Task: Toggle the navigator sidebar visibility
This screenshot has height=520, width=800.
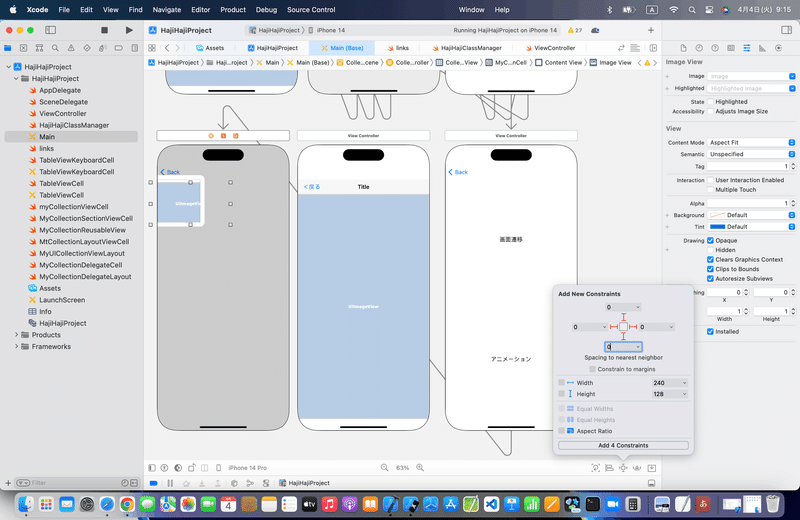Action: coord(51,30)
